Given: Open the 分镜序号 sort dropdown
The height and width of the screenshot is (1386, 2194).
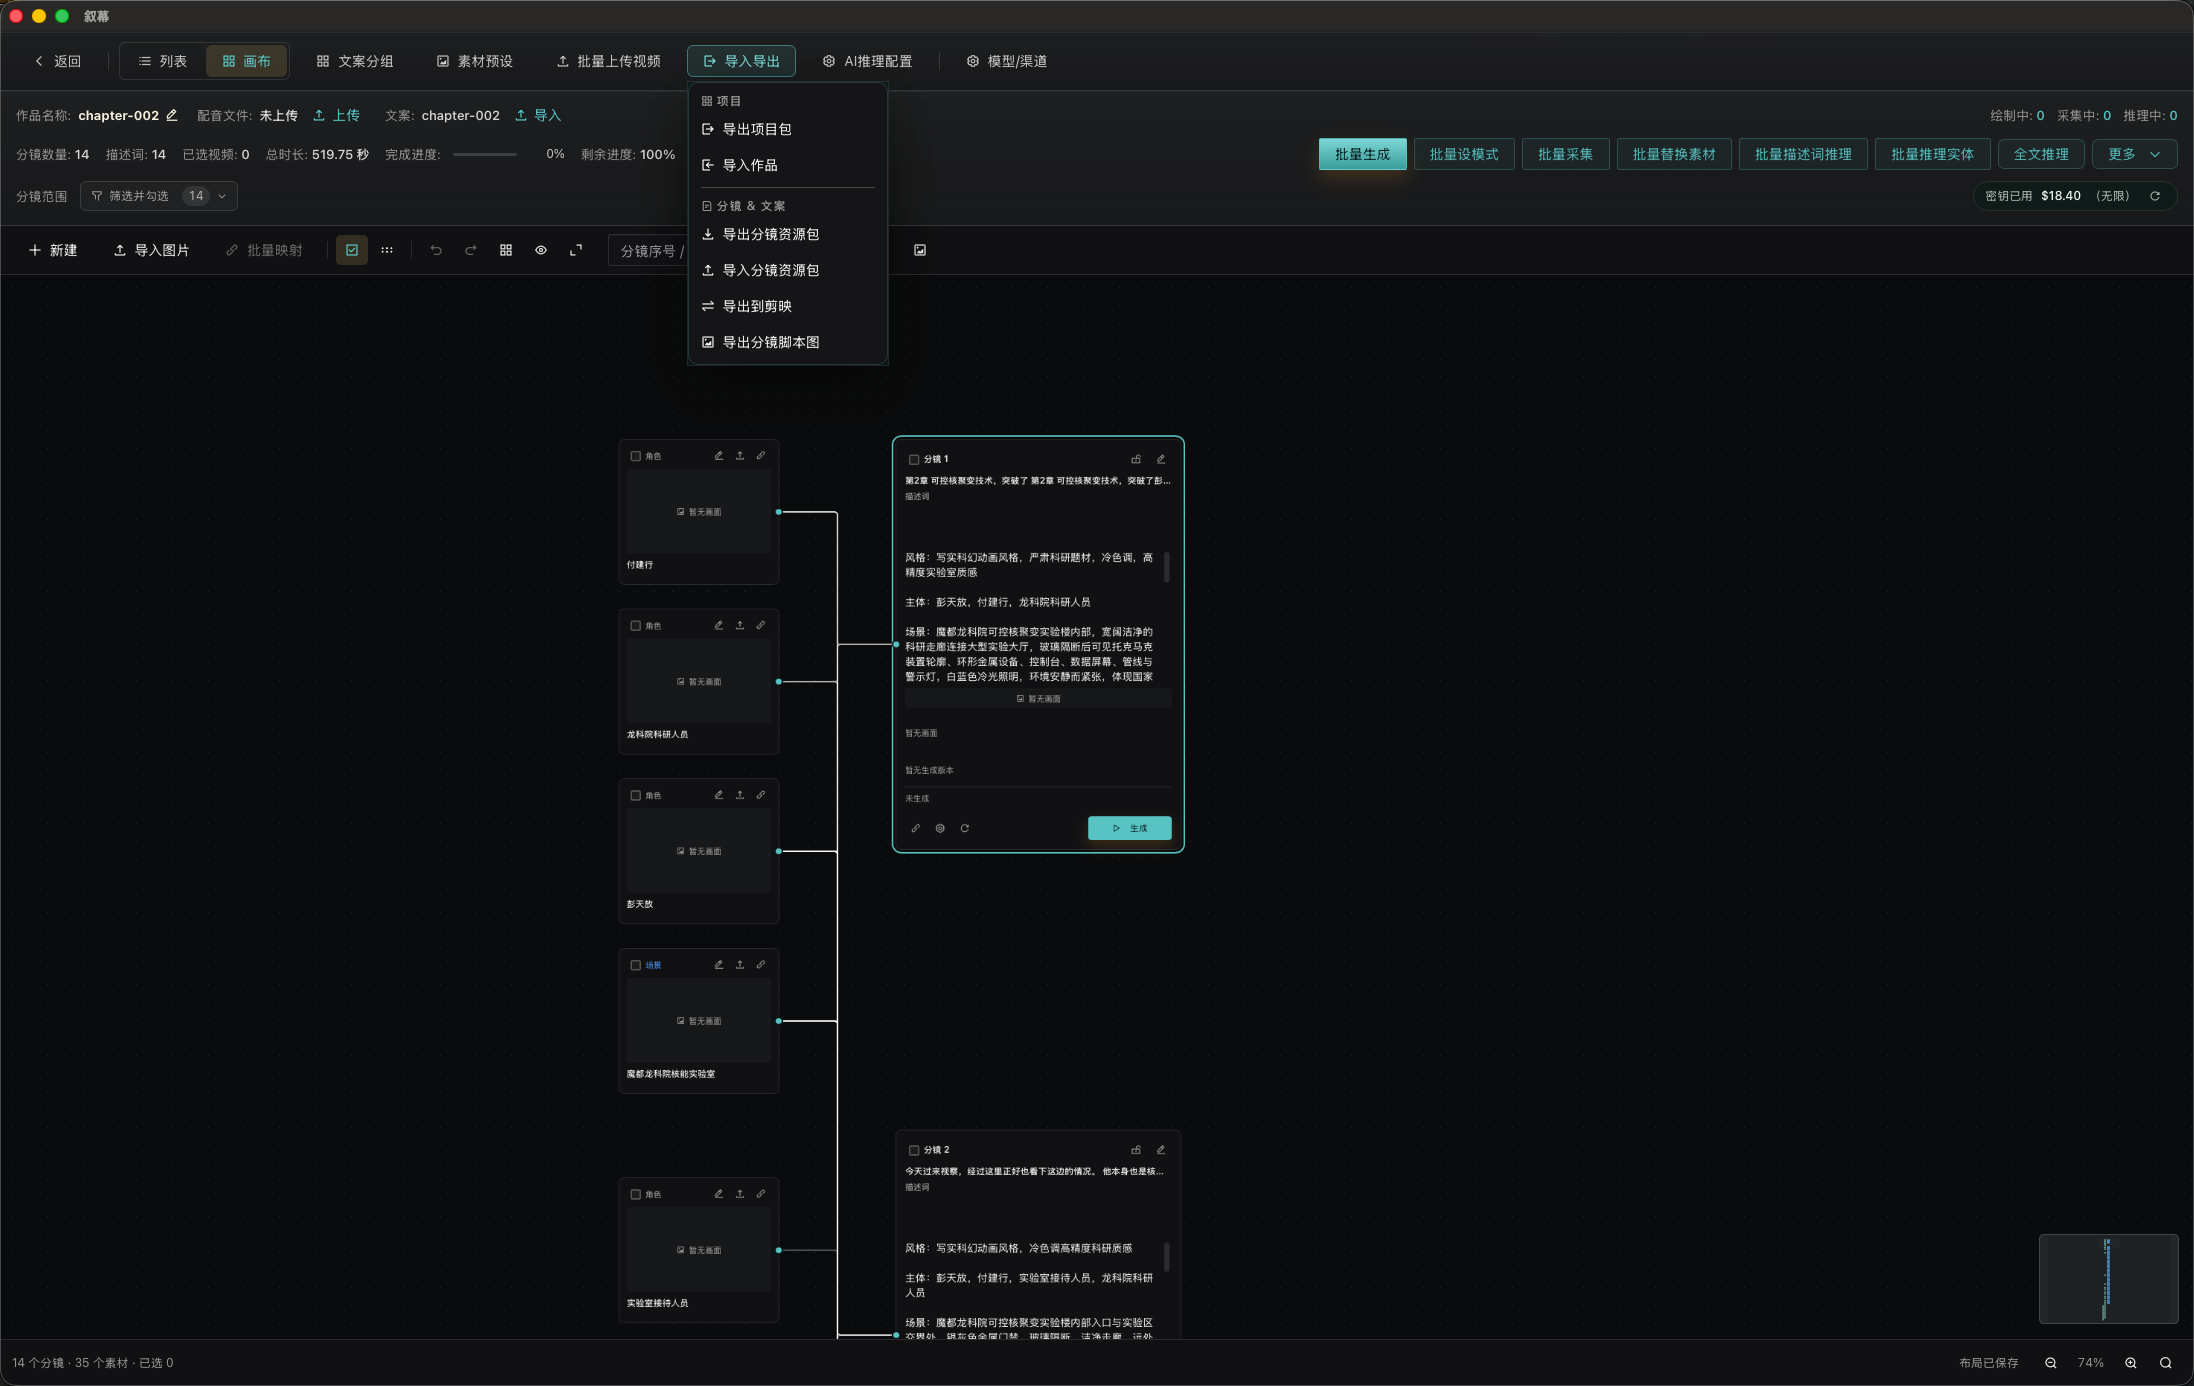Looking at the screenshot, I should (x=648, y=251).
